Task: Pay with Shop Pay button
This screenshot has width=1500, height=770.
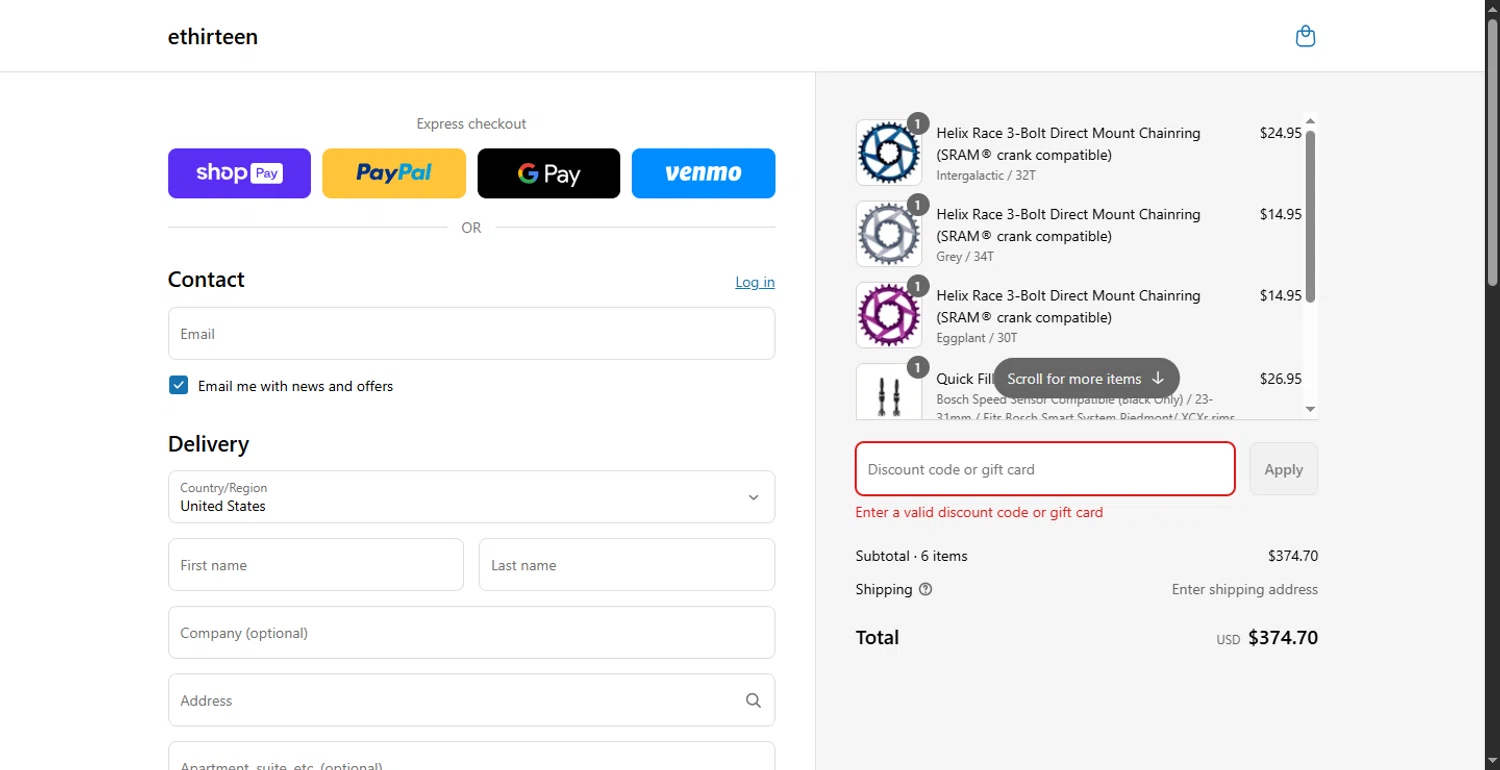Action: pos(239,173)
